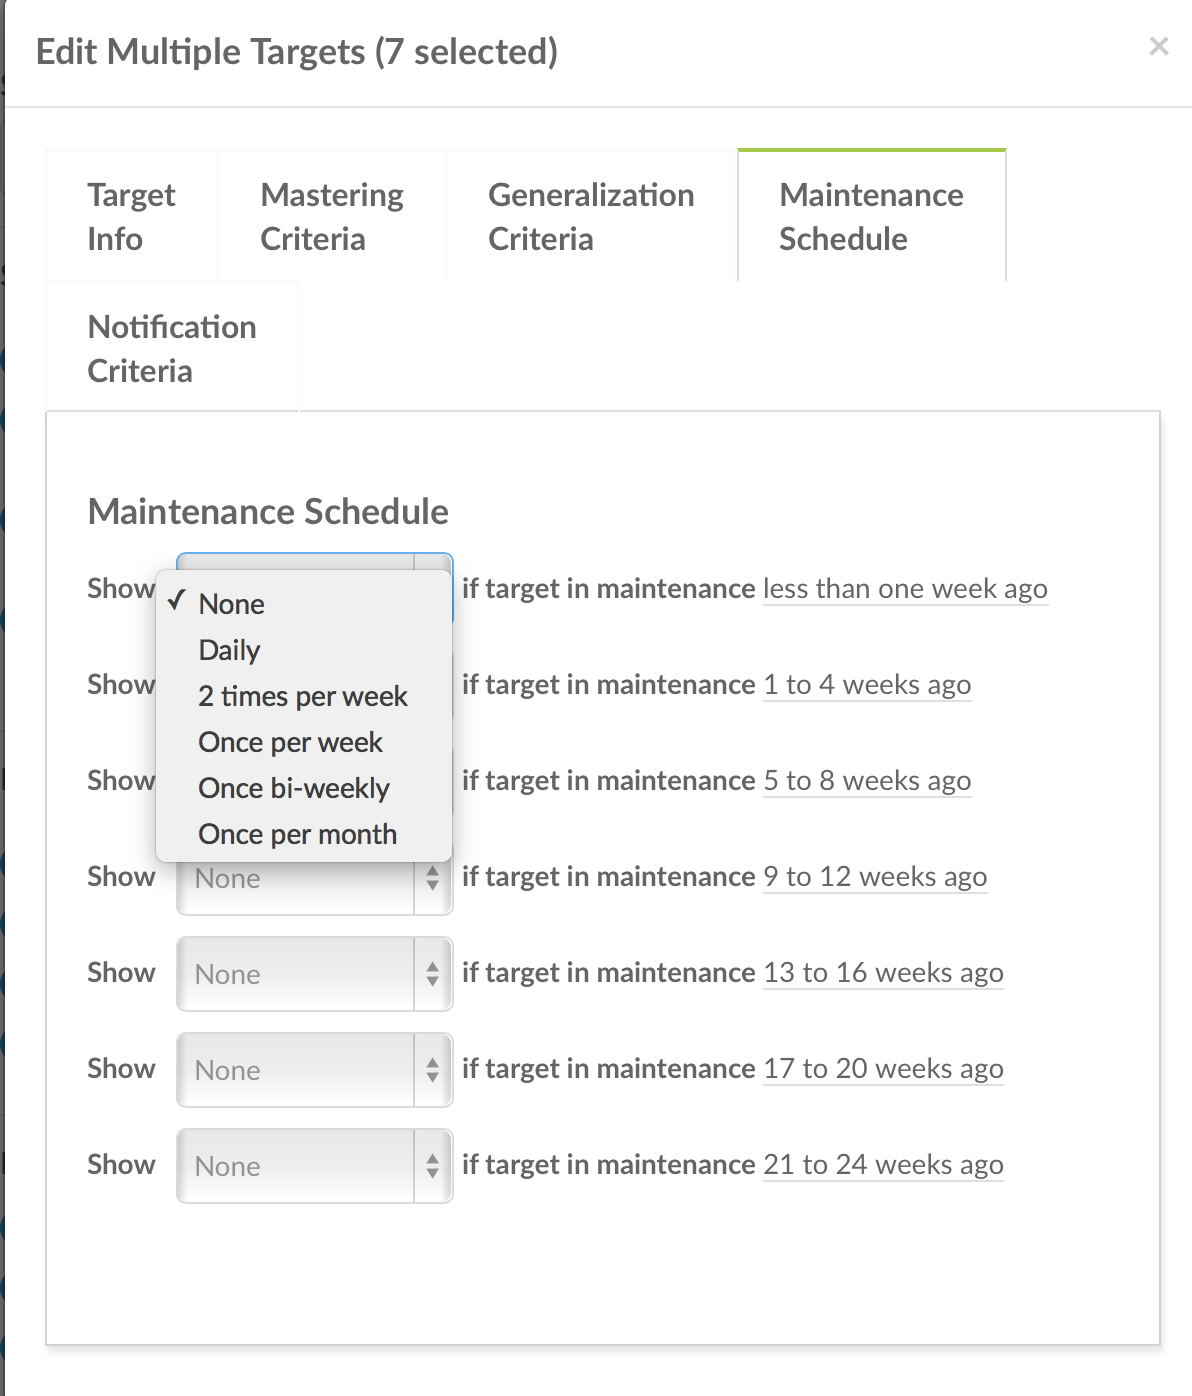The image size is (1192, 1396).
Task: Click the Maintenance Schedule section heading
Action: tap(268, 511)
